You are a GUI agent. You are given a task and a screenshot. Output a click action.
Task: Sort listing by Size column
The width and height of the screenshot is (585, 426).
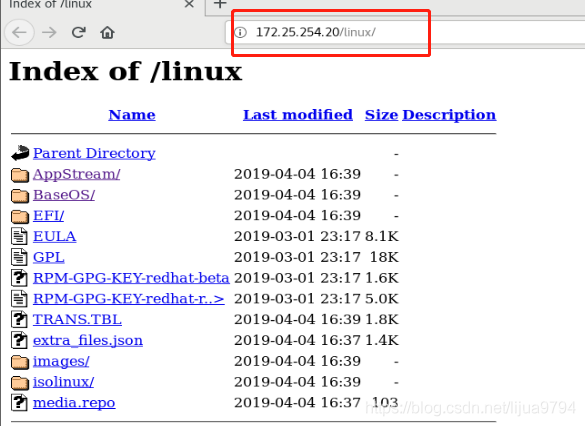(x=381, y=115)
